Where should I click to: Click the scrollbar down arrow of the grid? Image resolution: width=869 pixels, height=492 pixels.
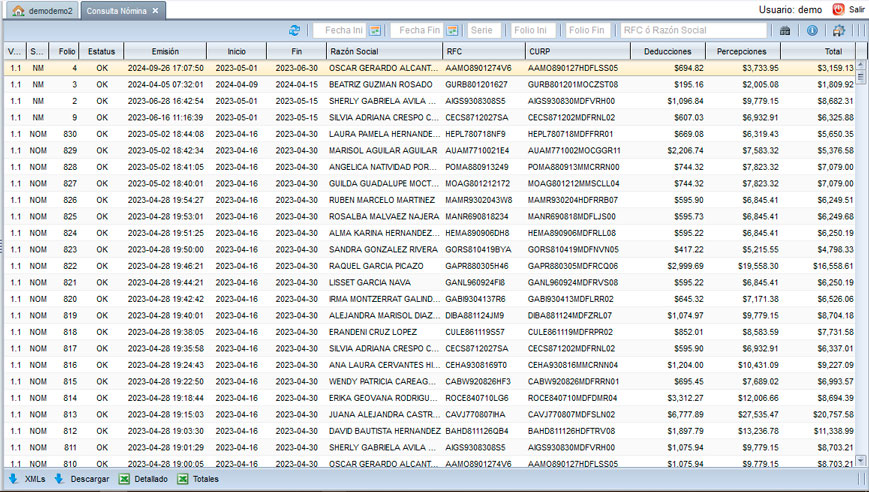861,460
